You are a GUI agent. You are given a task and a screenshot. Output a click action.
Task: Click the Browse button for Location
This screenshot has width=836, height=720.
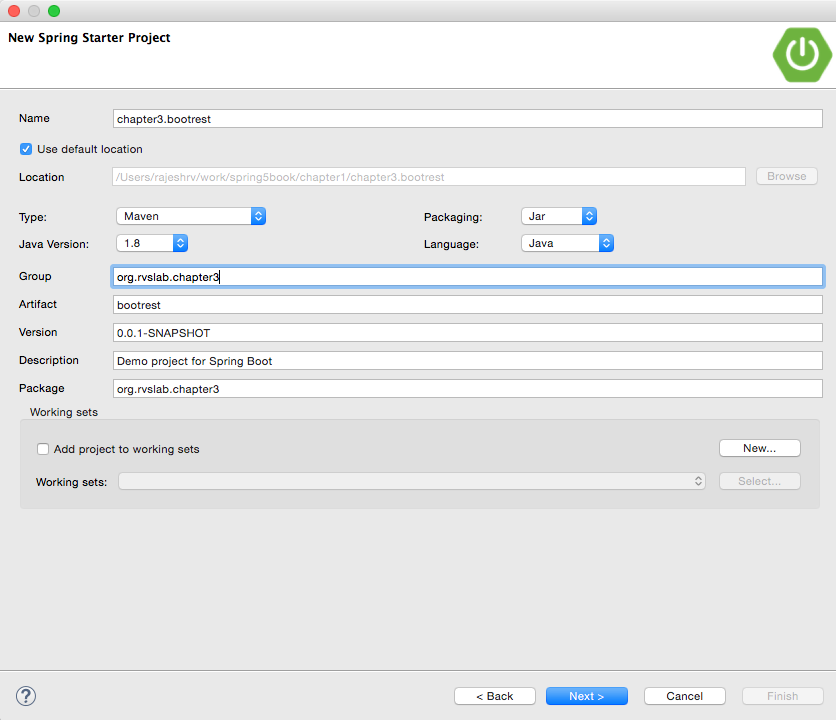(x=787, y=176)
